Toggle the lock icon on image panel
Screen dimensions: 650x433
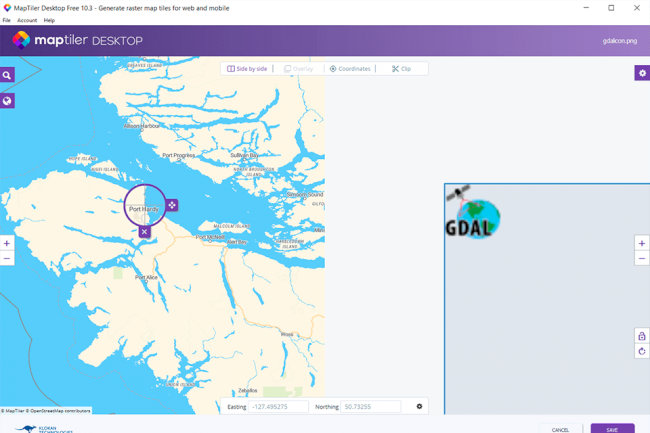click(642, 336)
